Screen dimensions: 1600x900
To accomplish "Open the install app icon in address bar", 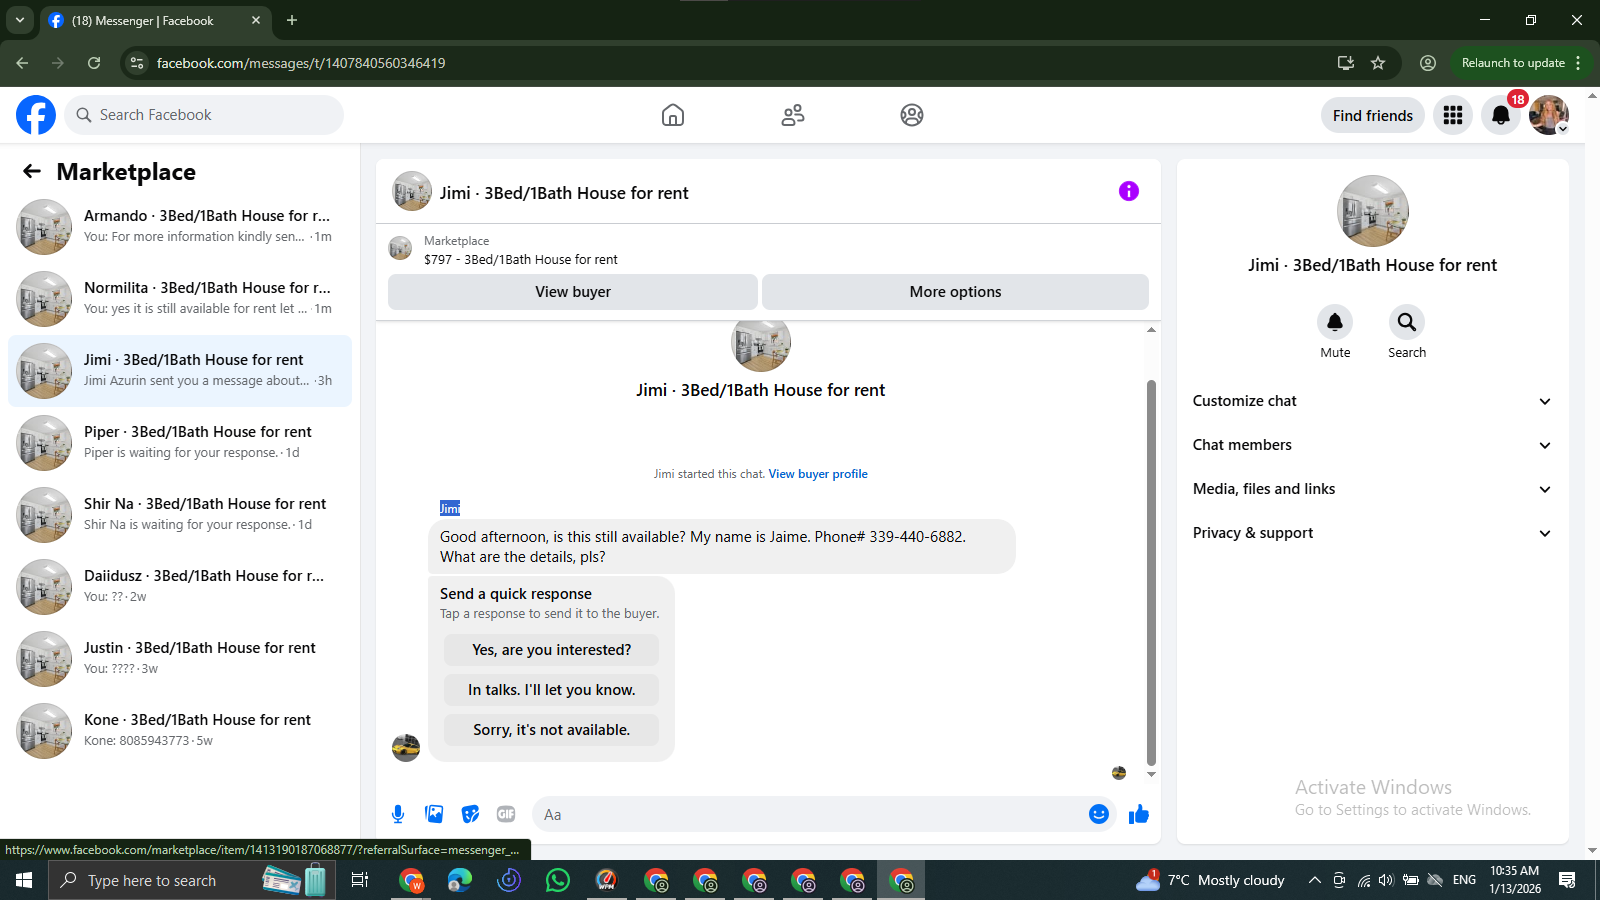I will tap(1346, 63).
